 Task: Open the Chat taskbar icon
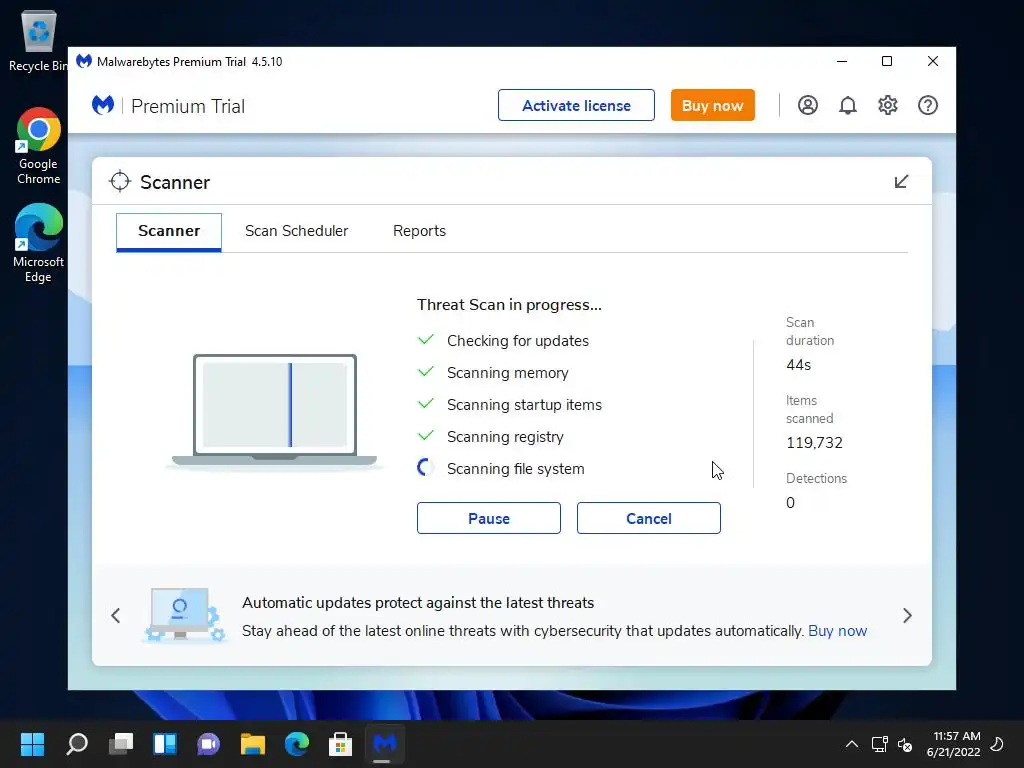click(208, 743)
